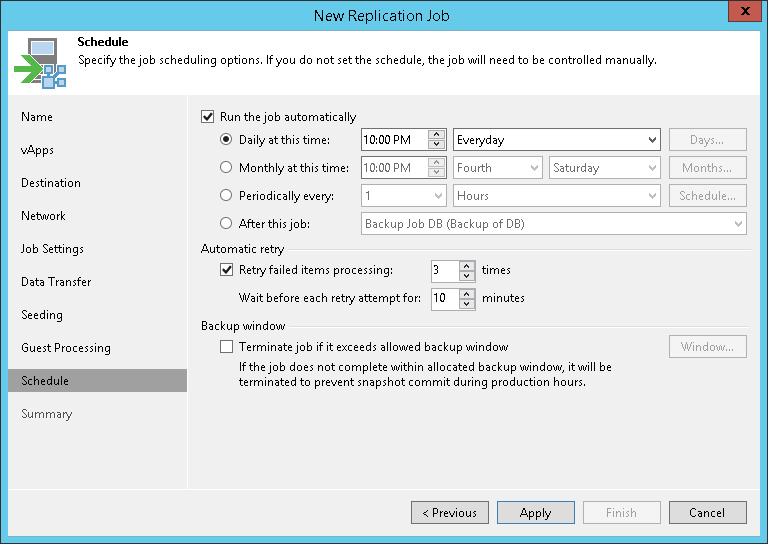Choose Periodically every radio button

point(226,196)
